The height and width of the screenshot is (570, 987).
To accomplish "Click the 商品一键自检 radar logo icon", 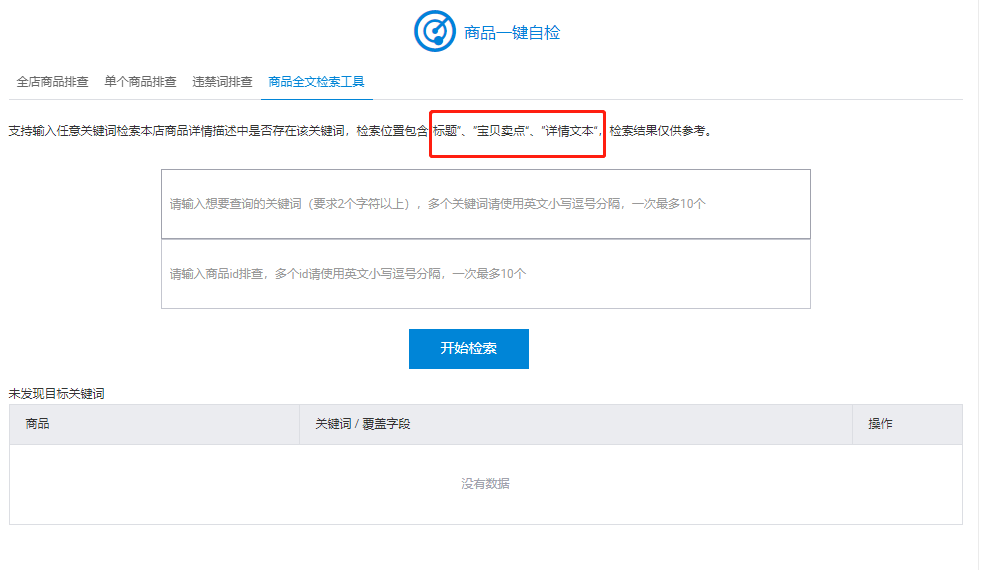I will click(435, 32).
